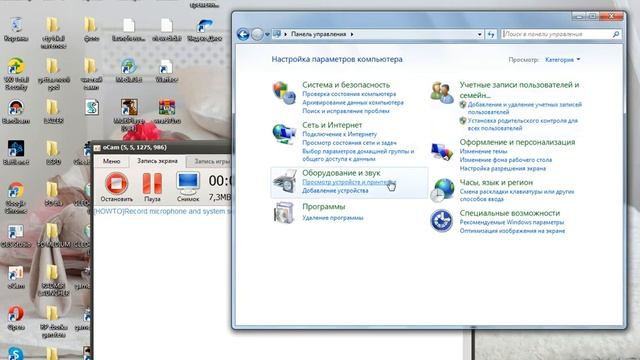
Task: Select the 360 Total Security desktop icon
Action: point(16,74)
